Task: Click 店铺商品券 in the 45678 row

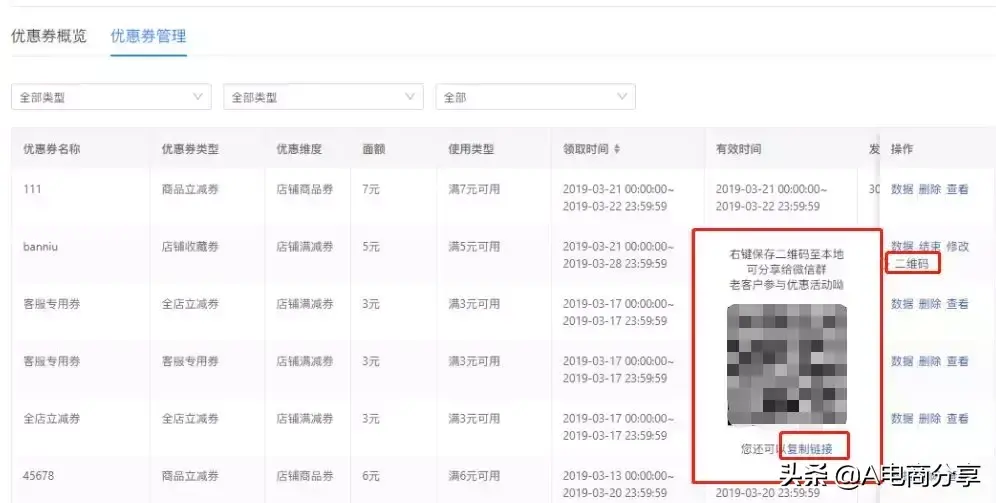Action: click(305, 476)
